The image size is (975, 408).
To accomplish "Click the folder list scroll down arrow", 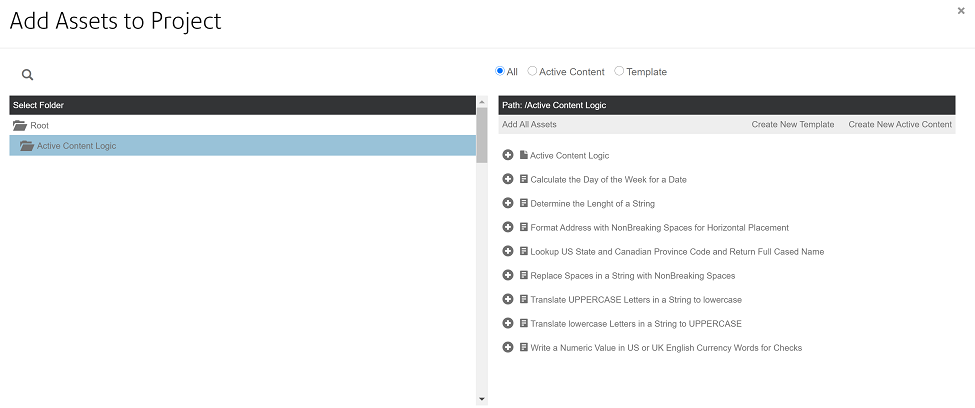I will (482, 399).
